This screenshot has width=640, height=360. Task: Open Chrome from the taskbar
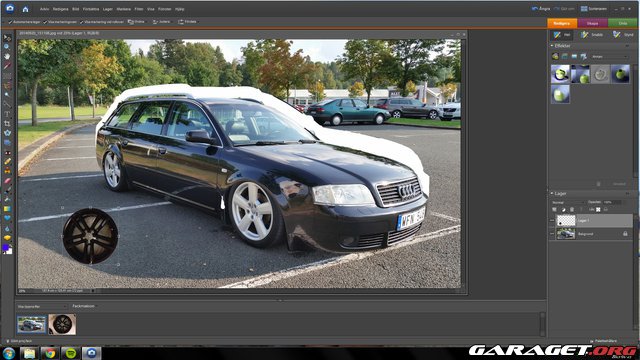pyautogui.click(x=50, y=353)
